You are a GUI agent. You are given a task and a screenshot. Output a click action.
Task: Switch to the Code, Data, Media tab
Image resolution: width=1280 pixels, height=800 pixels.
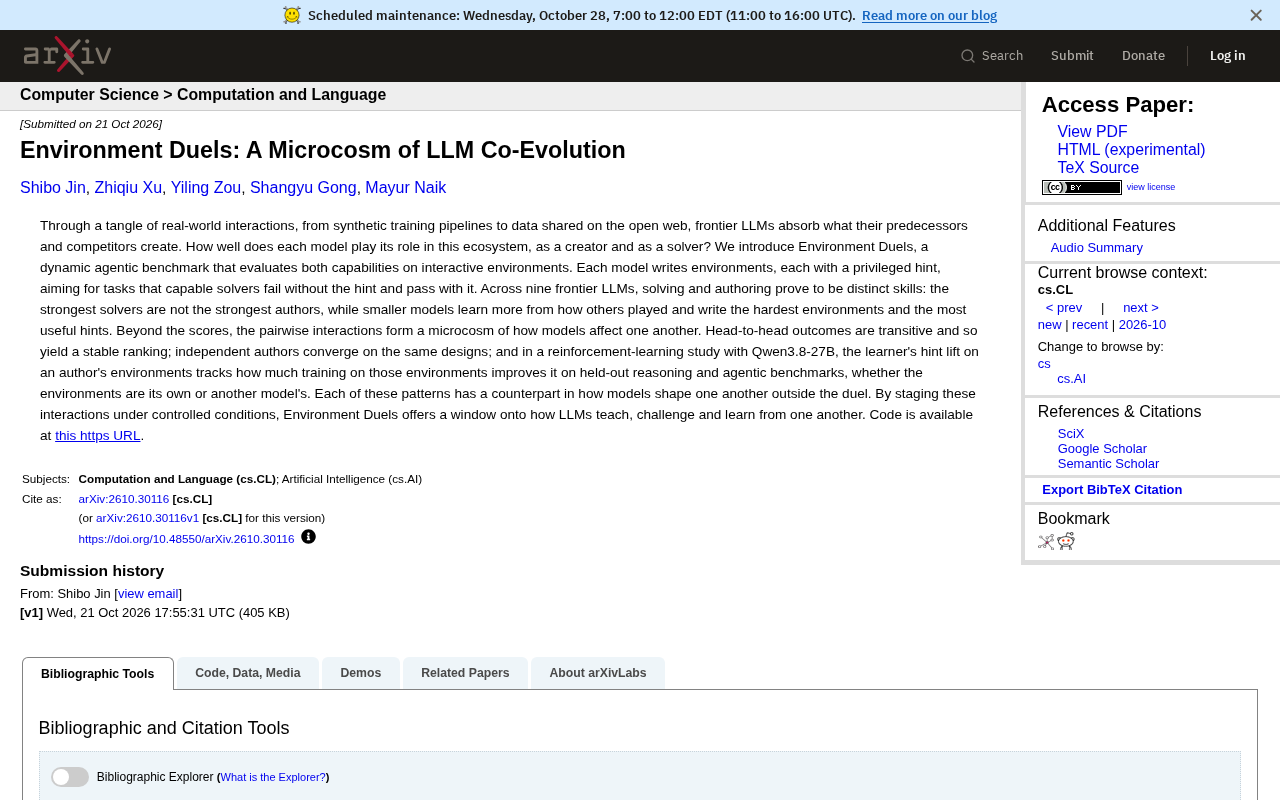pyautogui.click(x=248, y=673)
